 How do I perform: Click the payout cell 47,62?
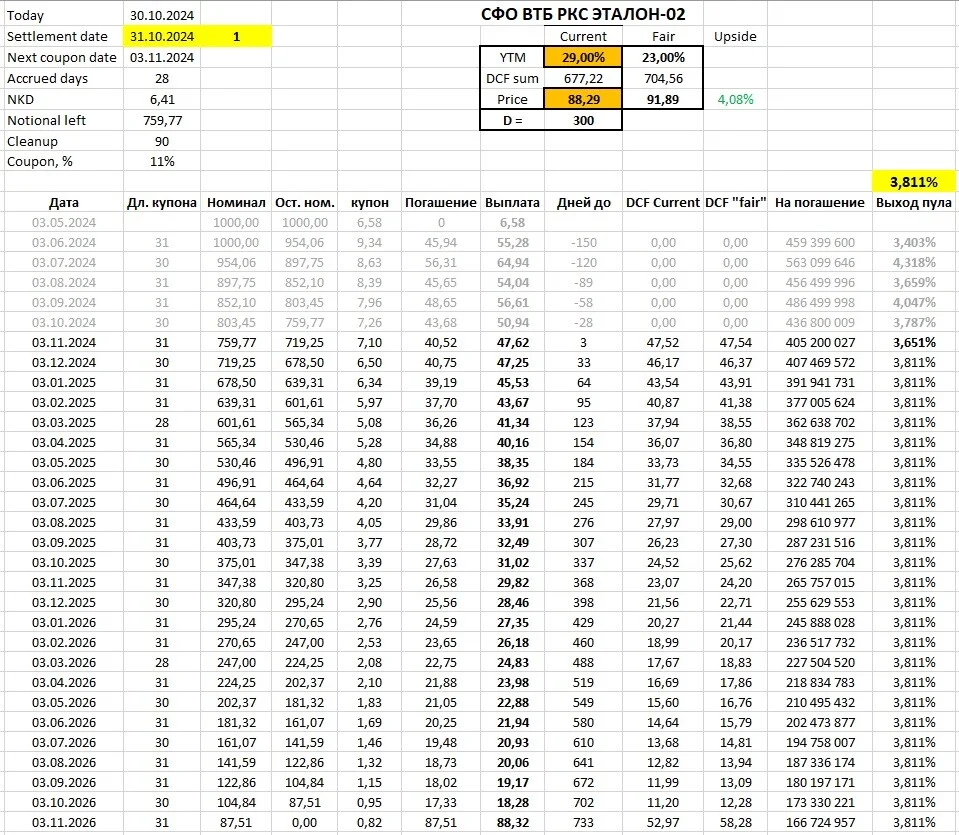pyautogui.click(x=513, y=343)
